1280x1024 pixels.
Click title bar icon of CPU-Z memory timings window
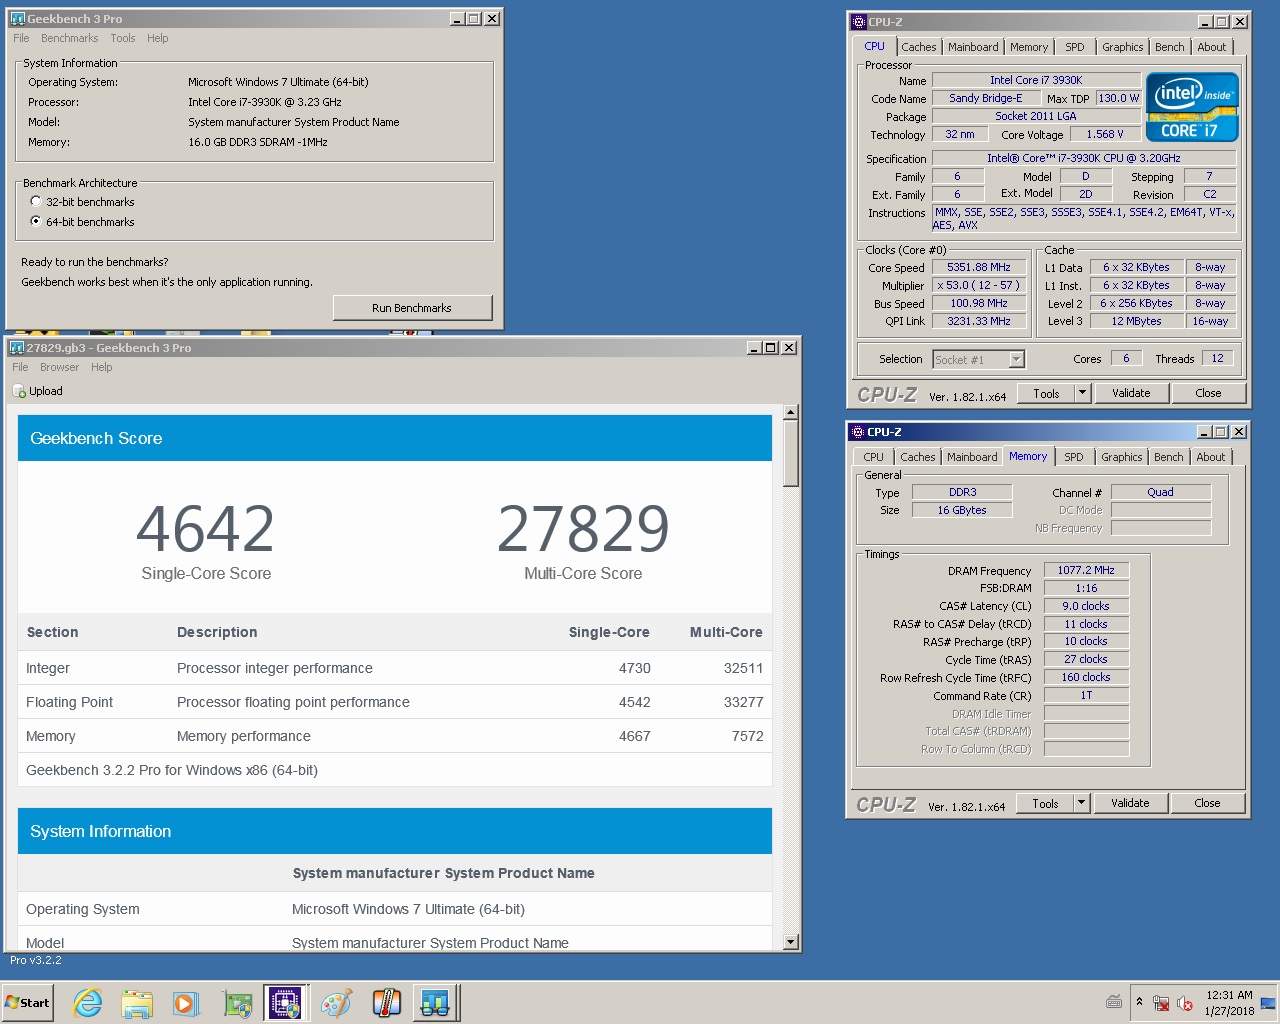click(857, 431)
